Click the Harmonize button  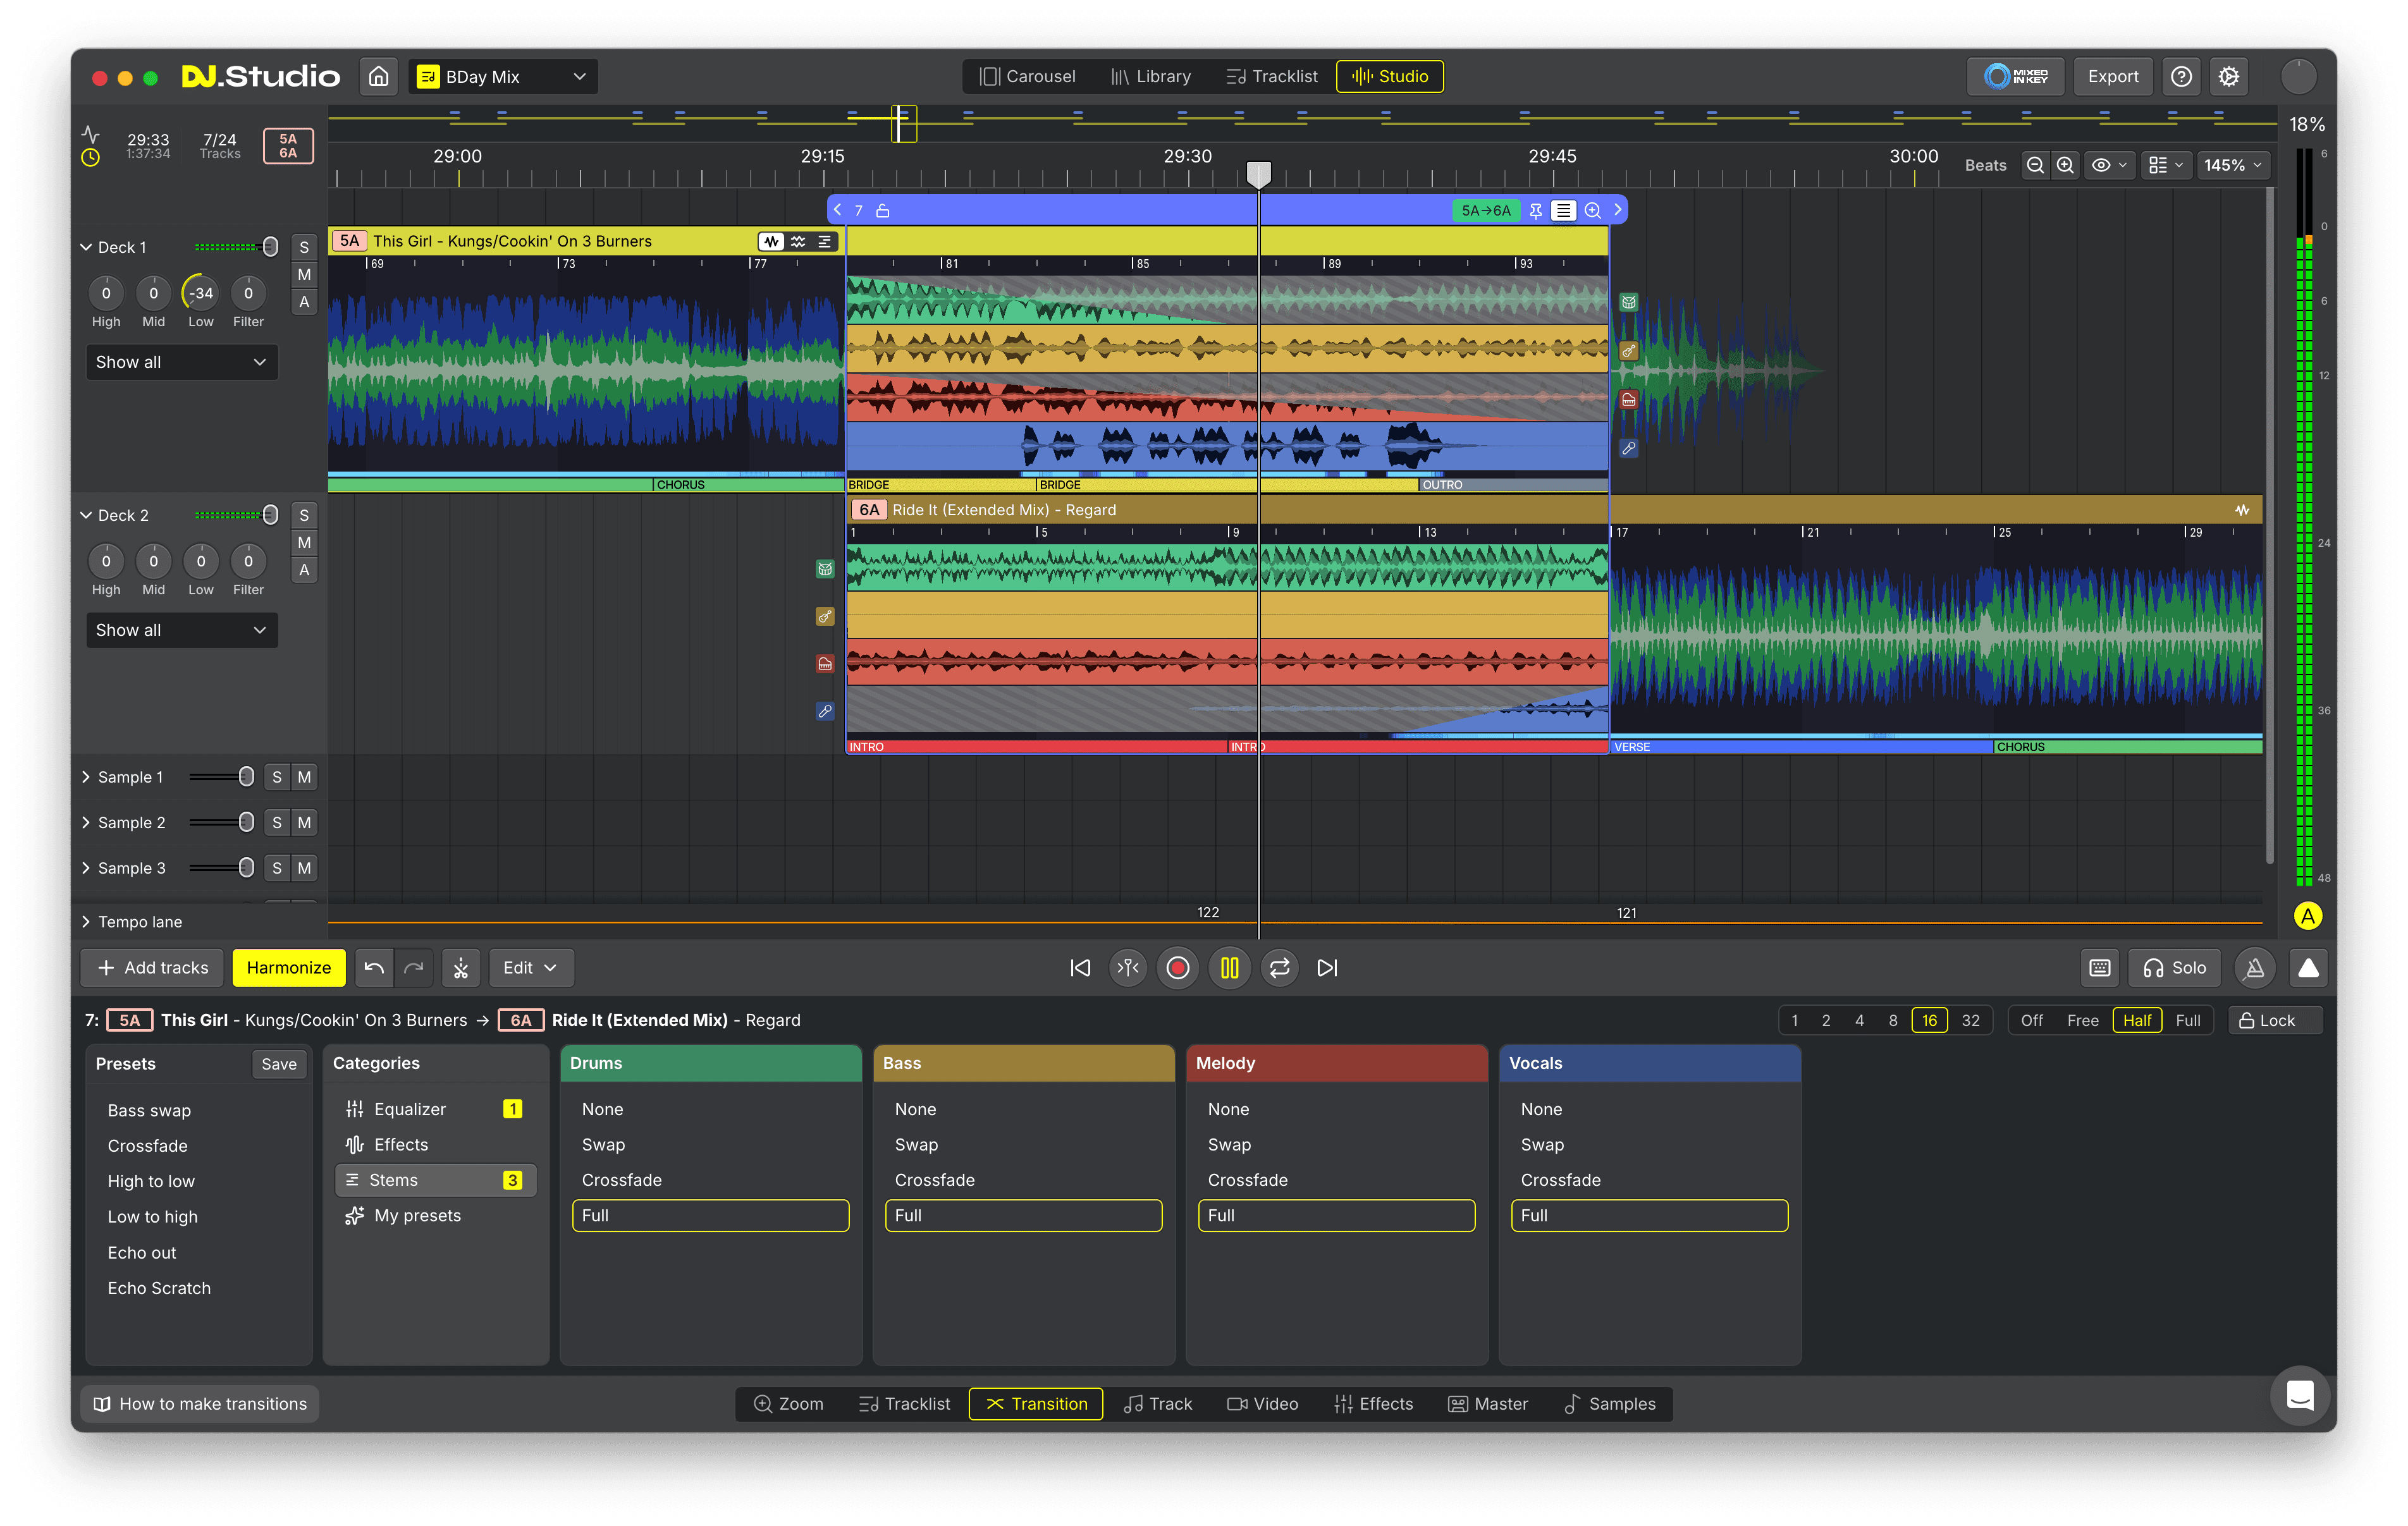[288, 968]
